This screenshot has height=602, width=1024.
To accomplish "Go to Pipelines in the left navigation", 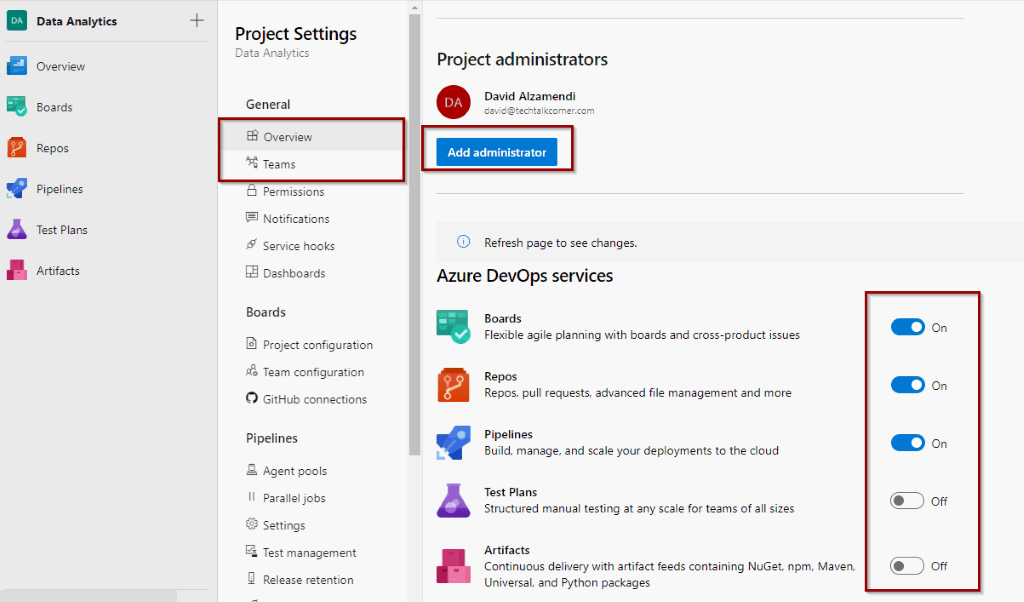I will point(59,189).
